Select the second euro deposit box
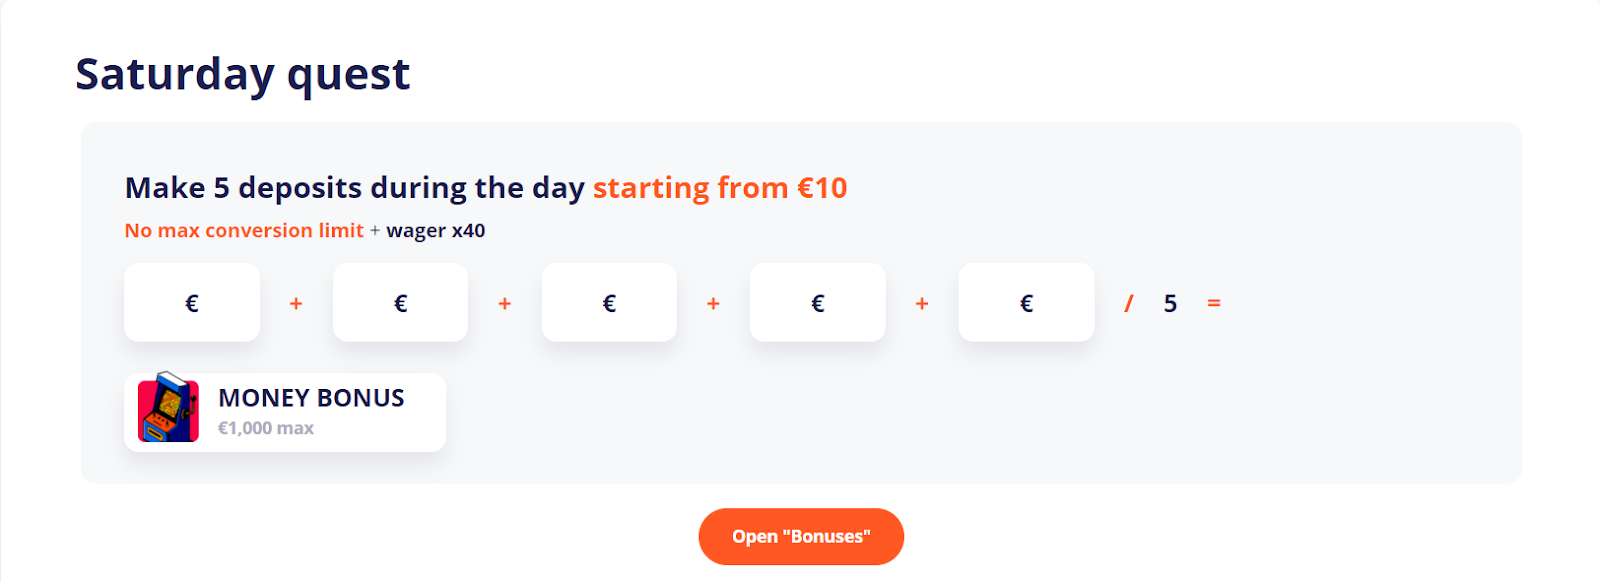The height and width of the screenshot is (582, 1600). coord(400,302)
